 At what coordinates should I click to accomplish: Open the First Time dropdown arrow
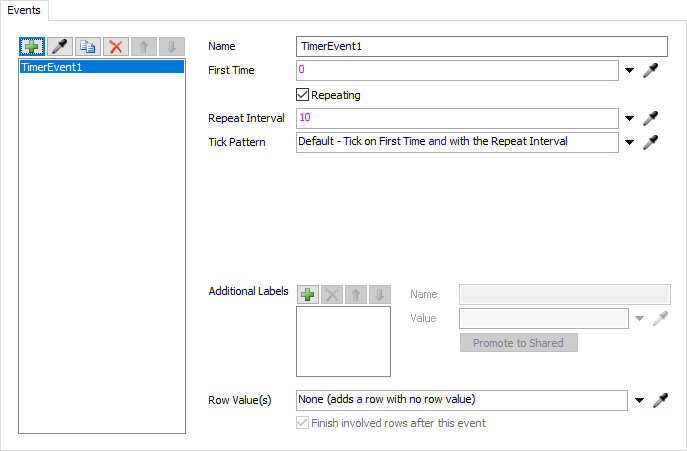pyautogui.click(x=630, y=71)
